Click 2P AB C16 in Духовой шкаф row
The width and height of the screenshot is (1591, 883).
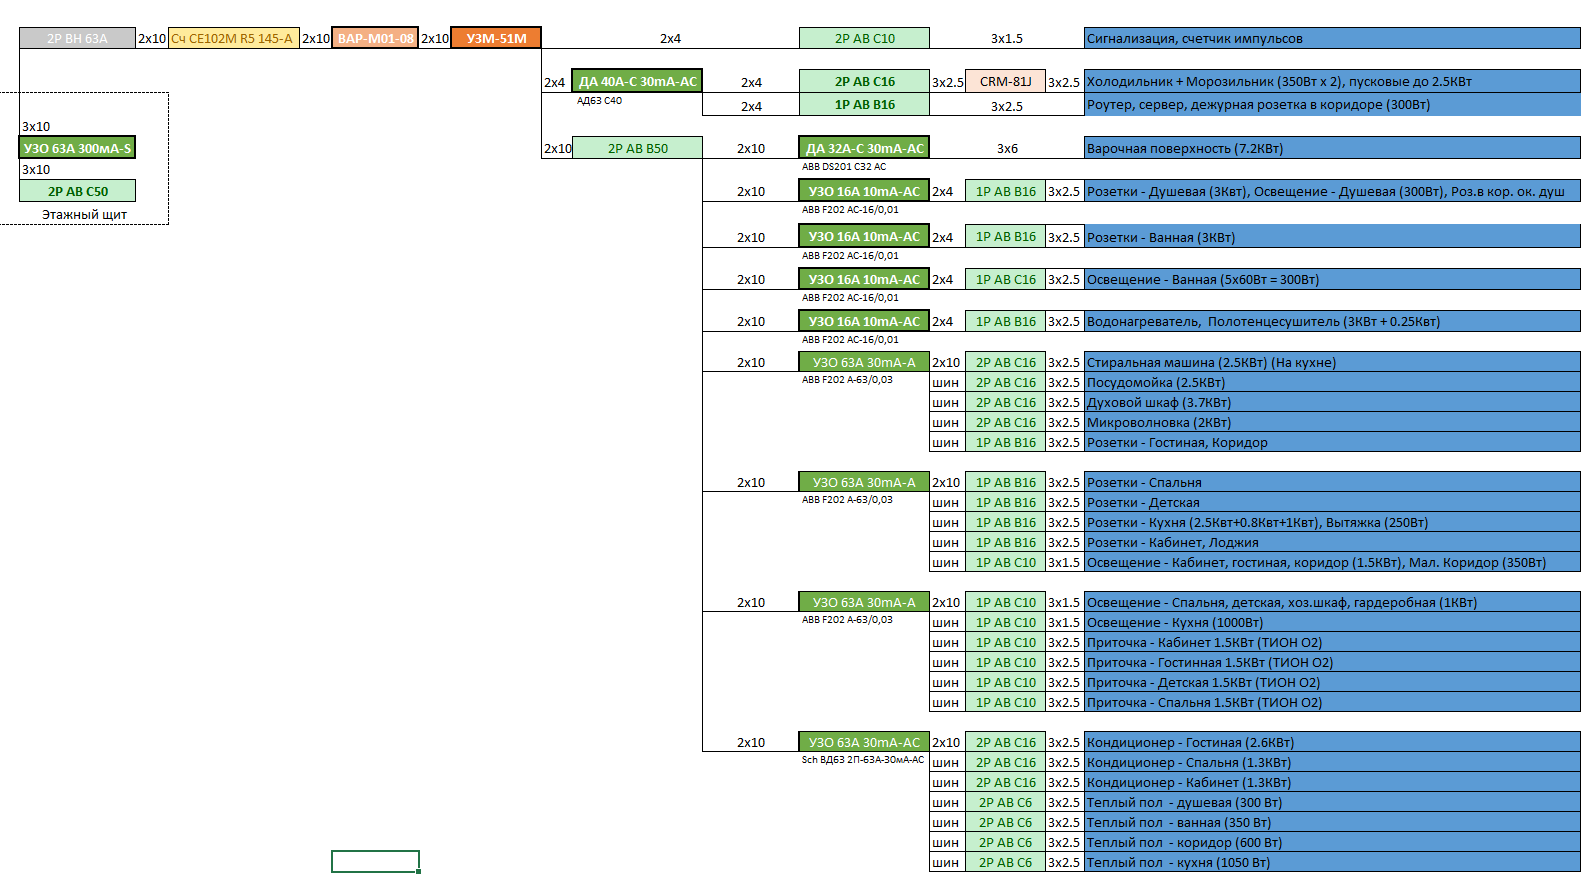pyautogui.click(x=1005, y=402)
